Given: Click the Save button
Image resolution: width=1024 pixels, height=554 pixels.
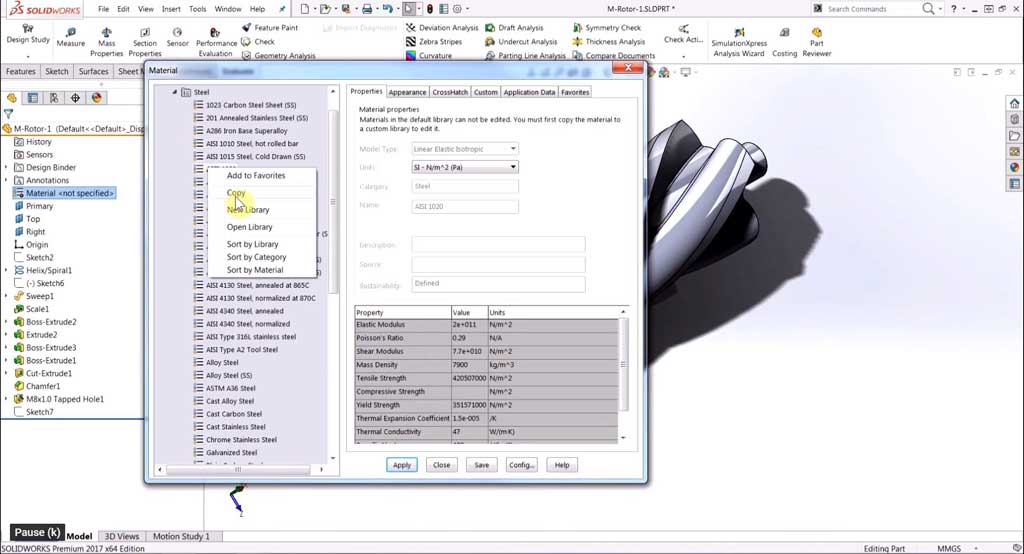Looking at the screenshot, I should [x=481, y=465].
